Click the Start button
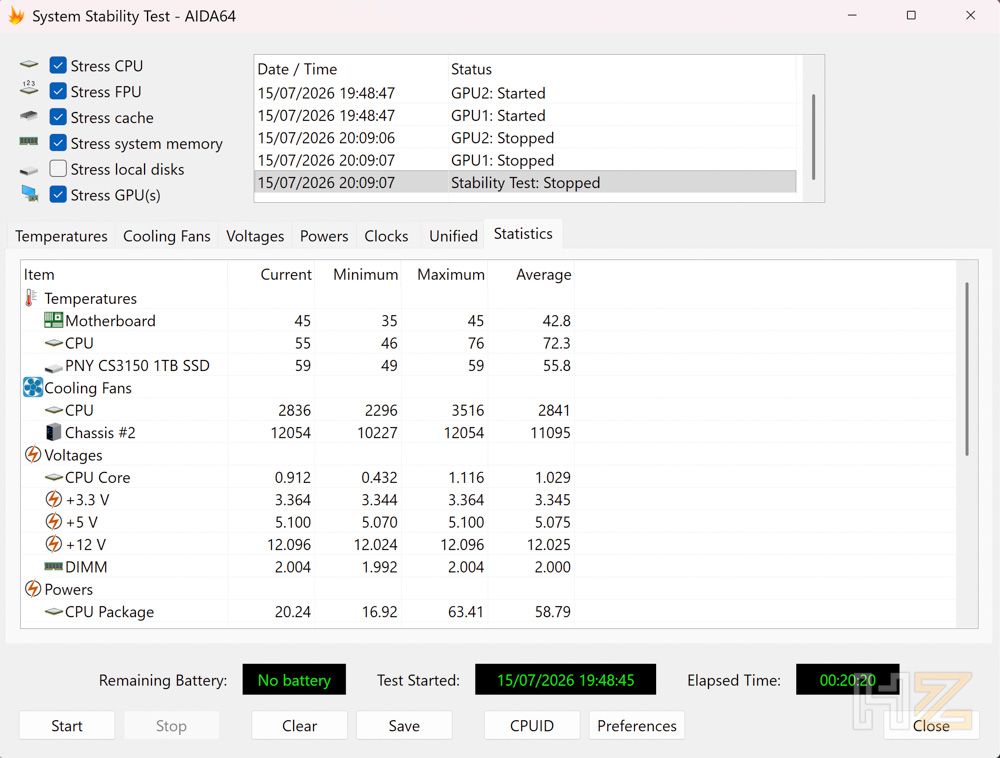 (67, 725)
